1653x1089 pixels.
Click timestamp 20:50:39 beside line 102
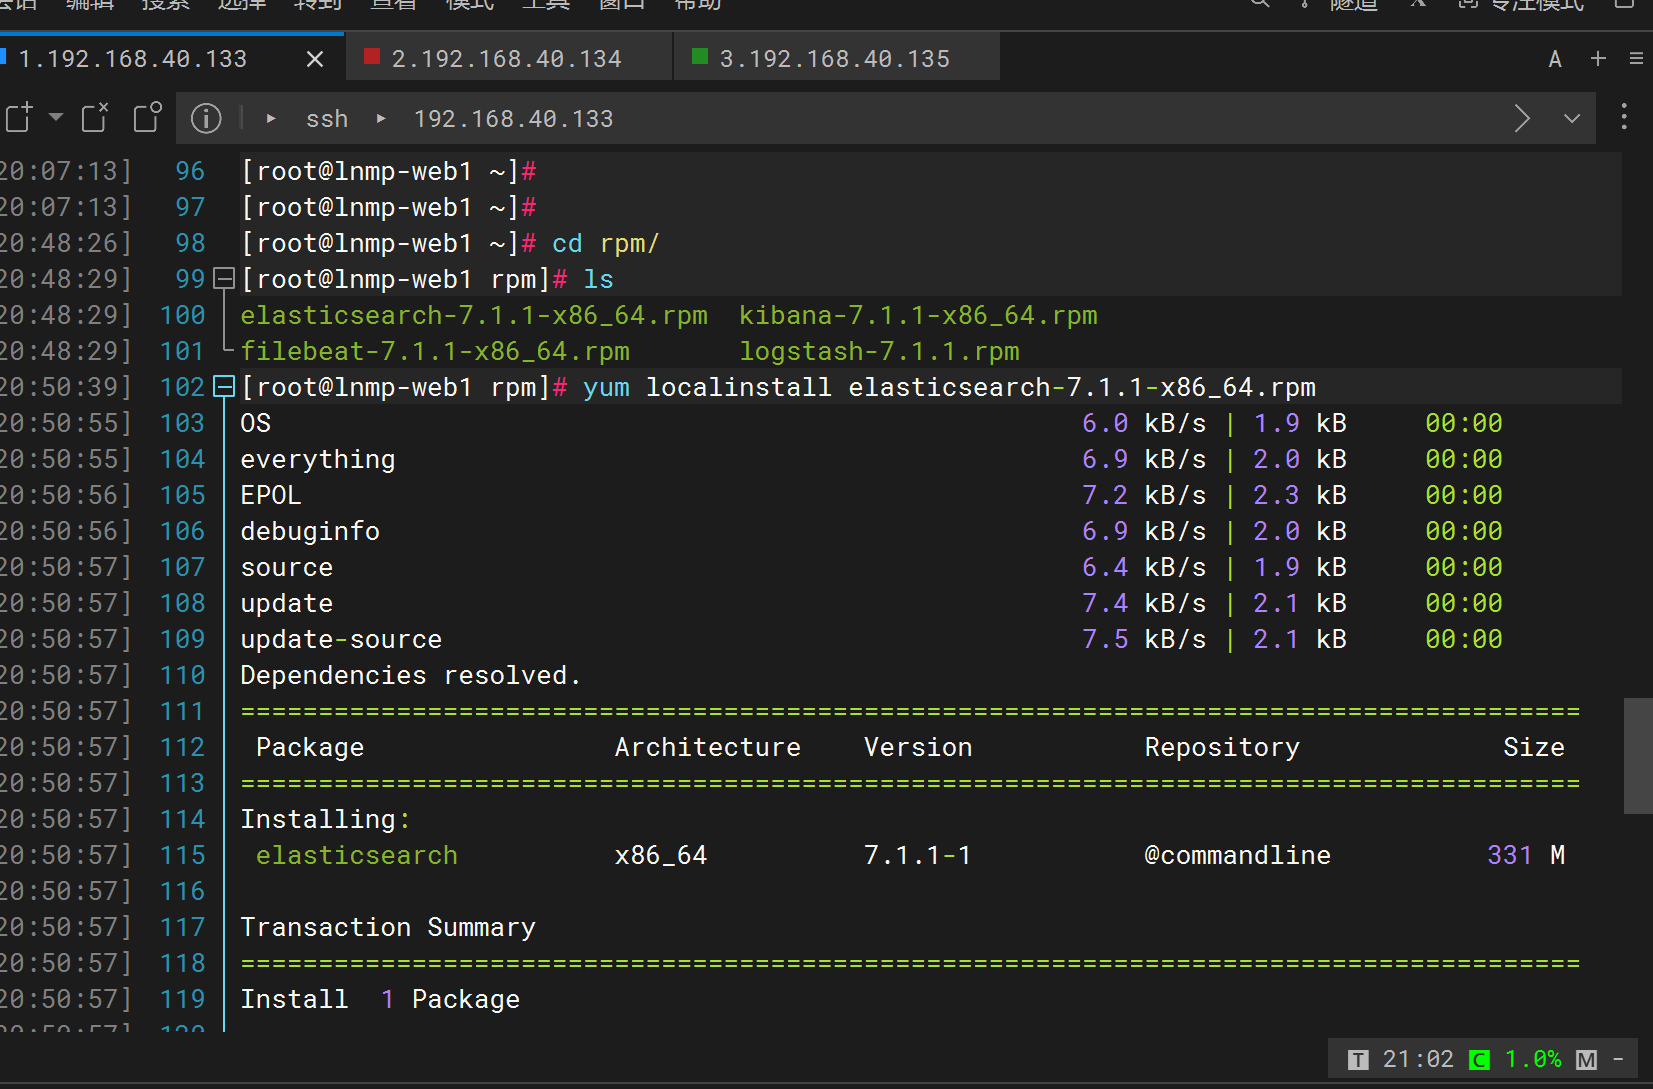coord(66,387)
